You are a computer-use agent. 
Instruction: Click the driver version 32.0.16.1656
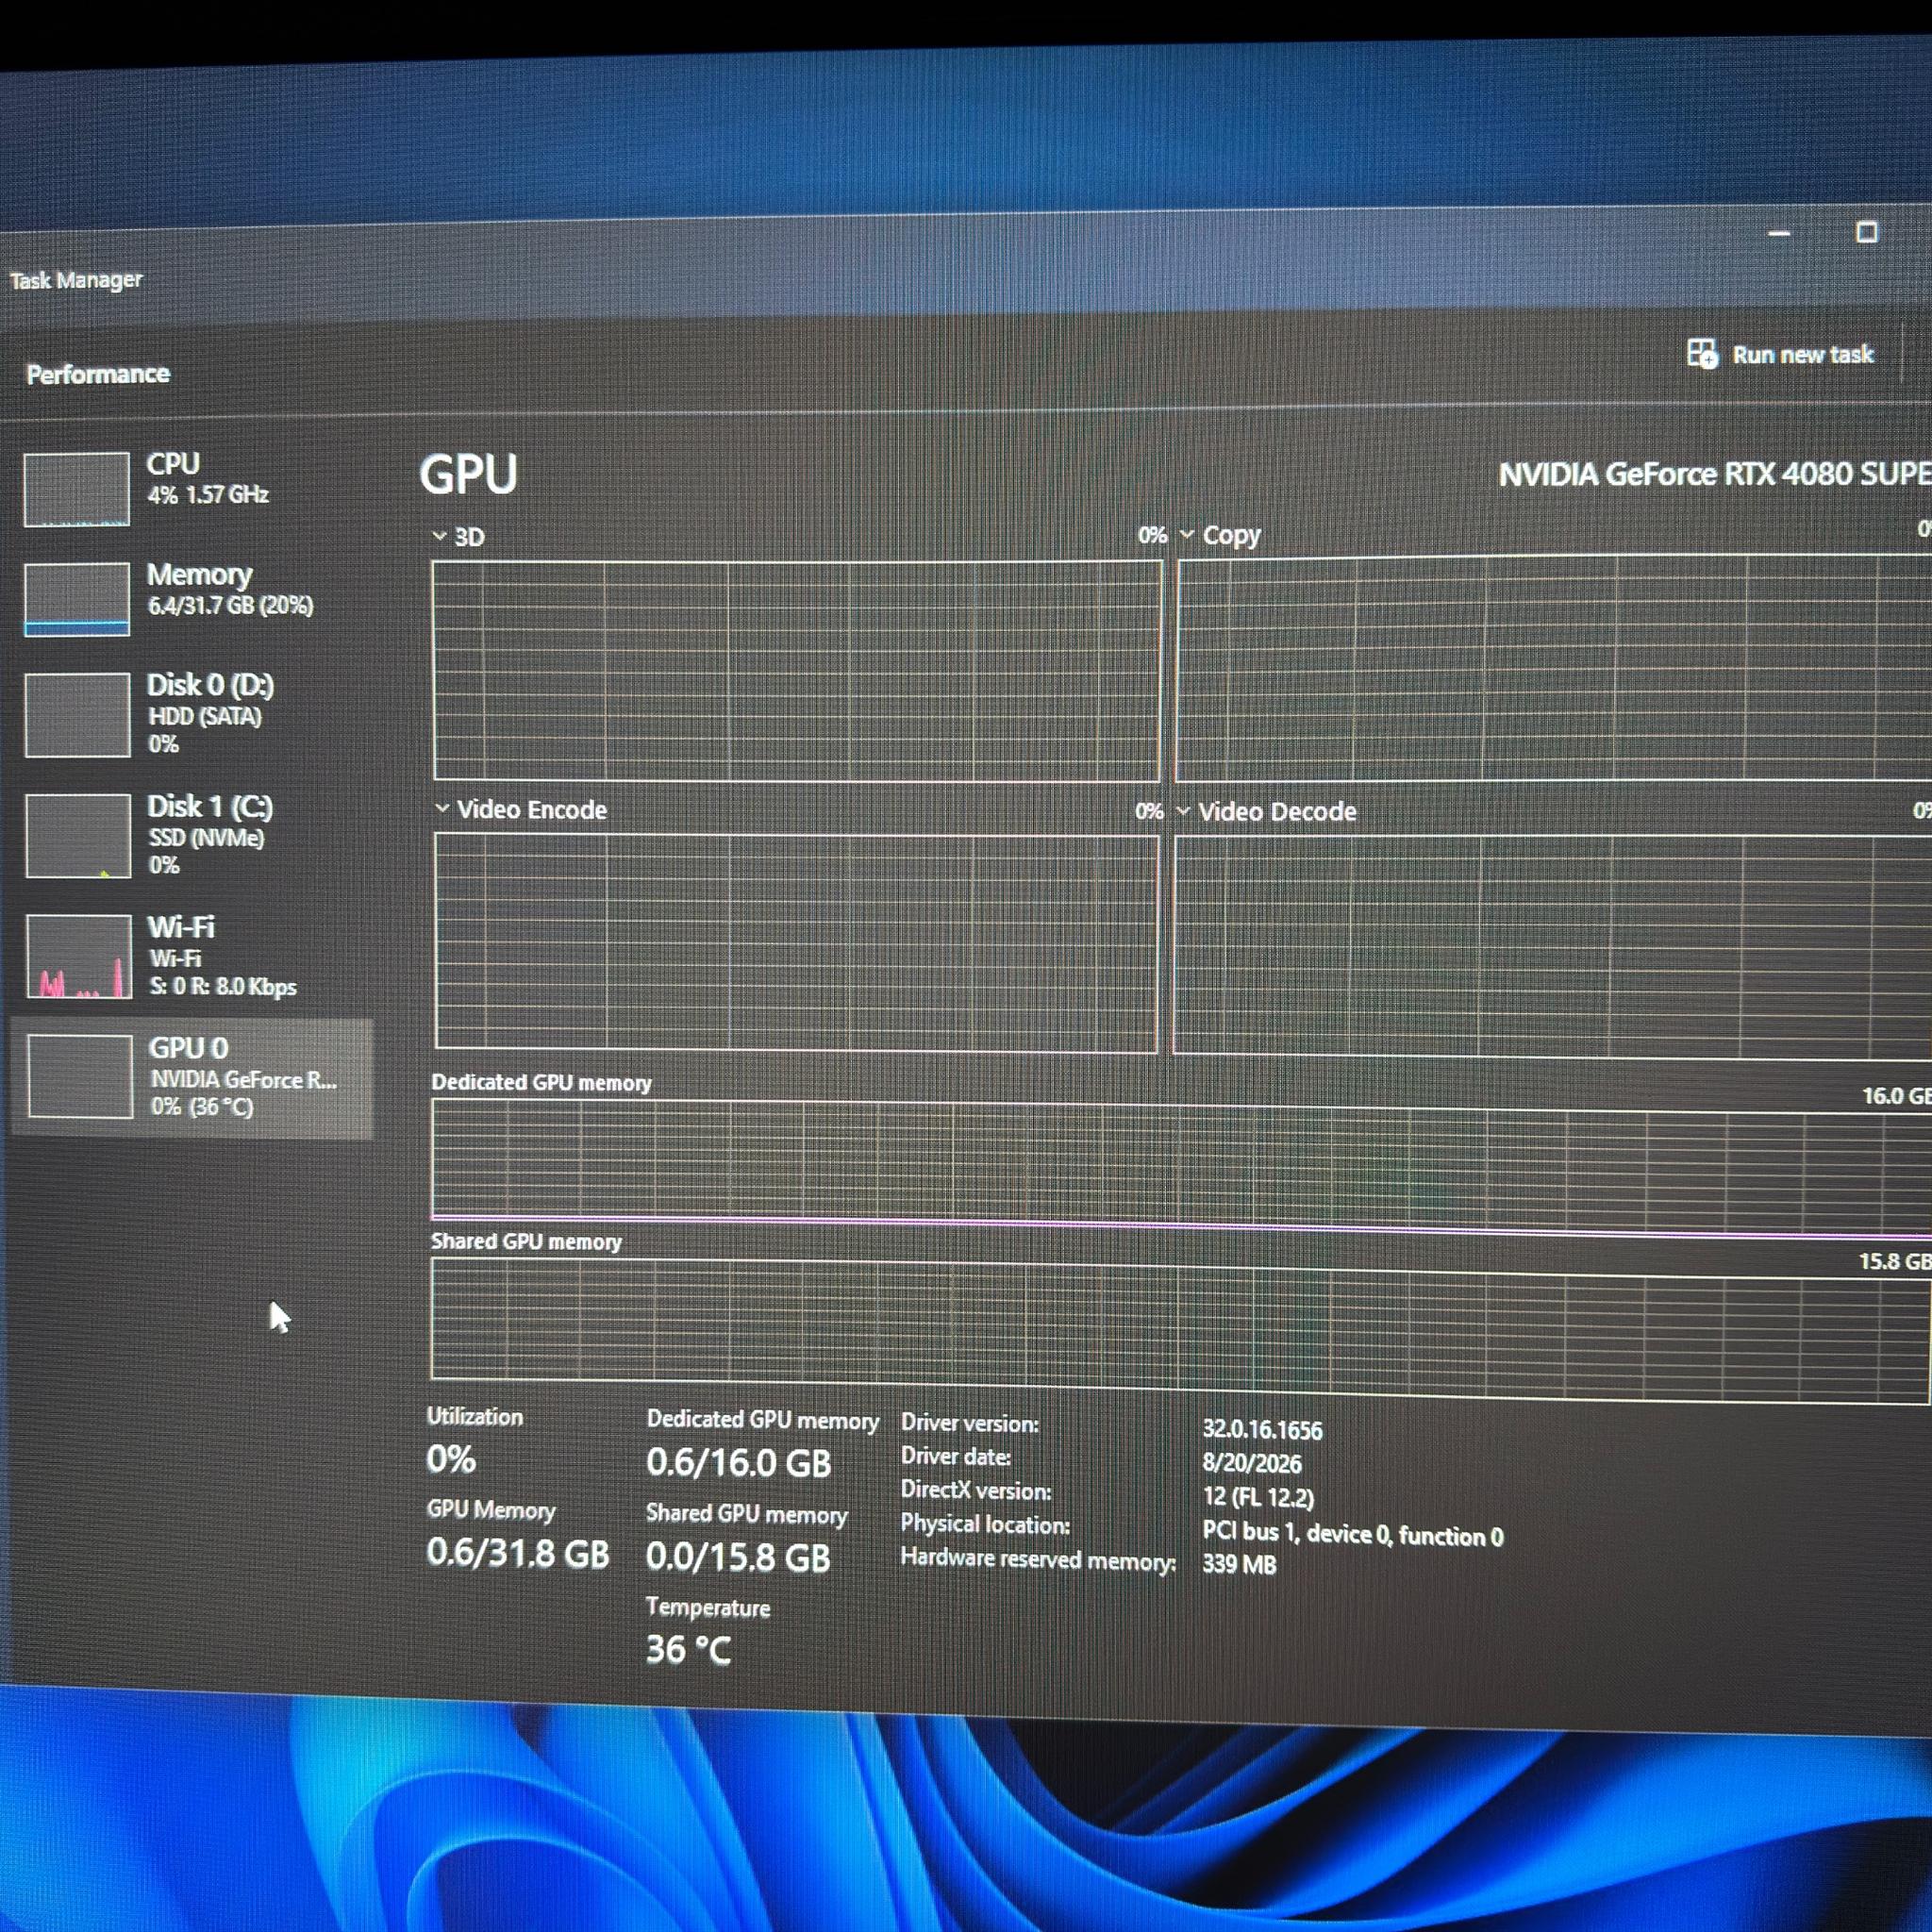tap(1262, 1430)
